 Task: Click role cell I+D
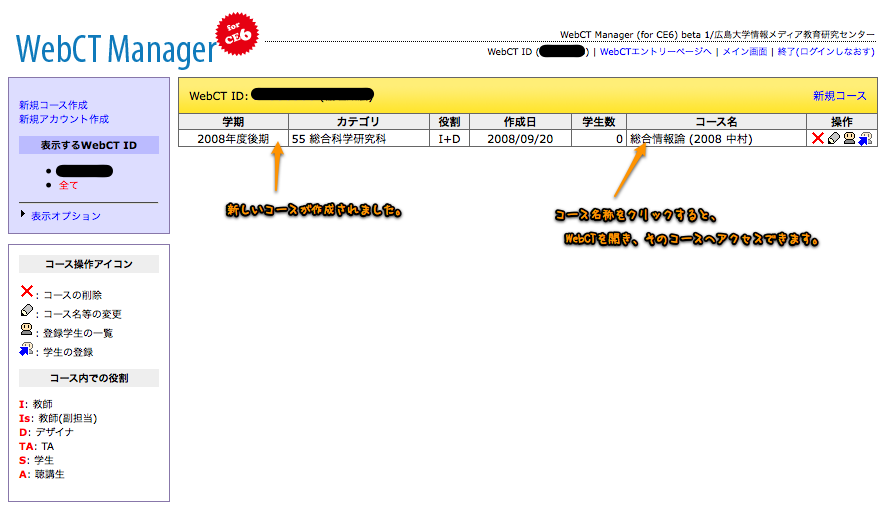449,139
